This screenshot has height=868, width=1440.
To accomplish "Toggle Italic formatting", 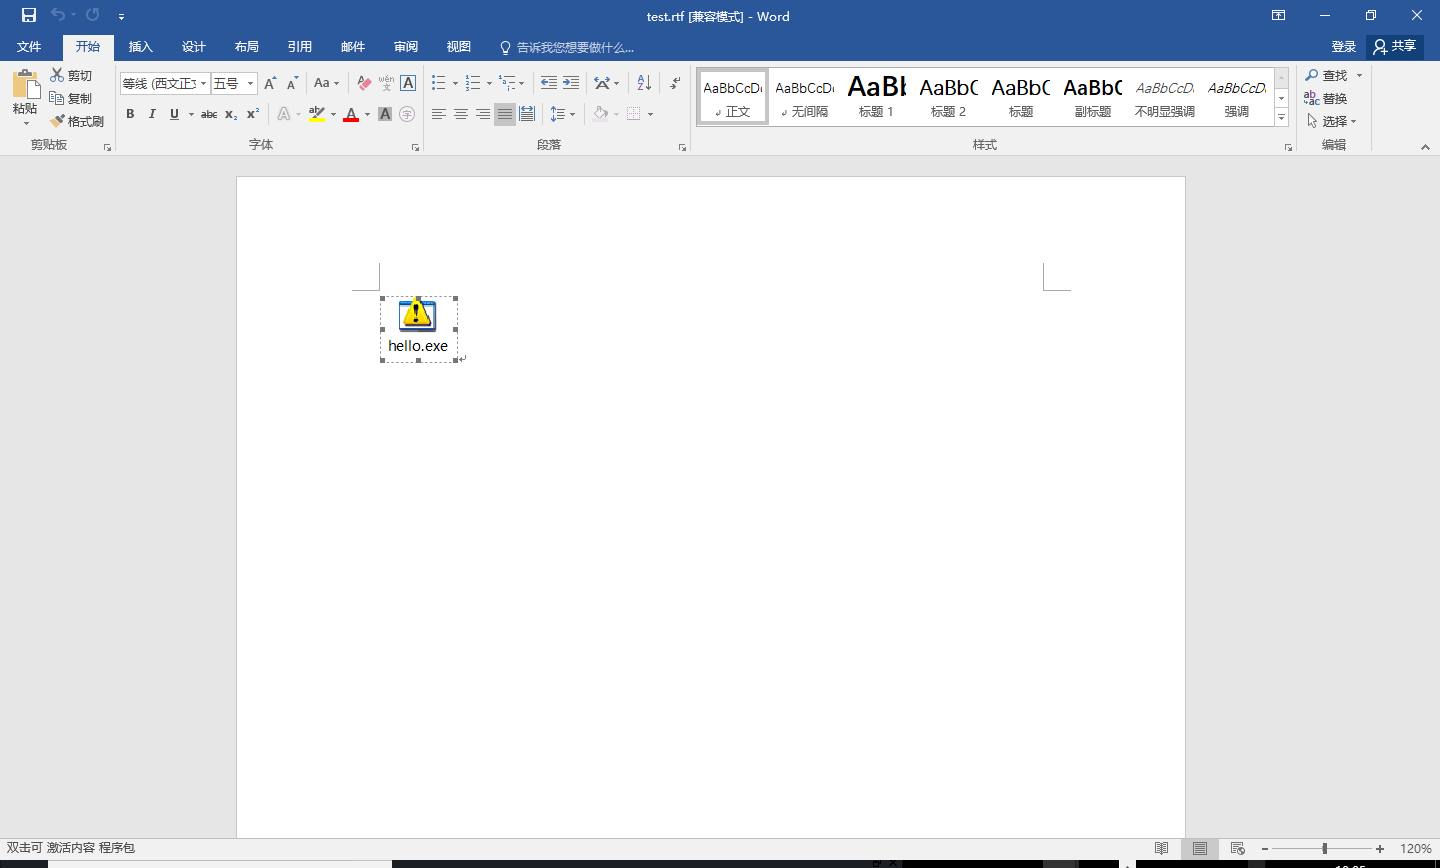I will 152,114.
